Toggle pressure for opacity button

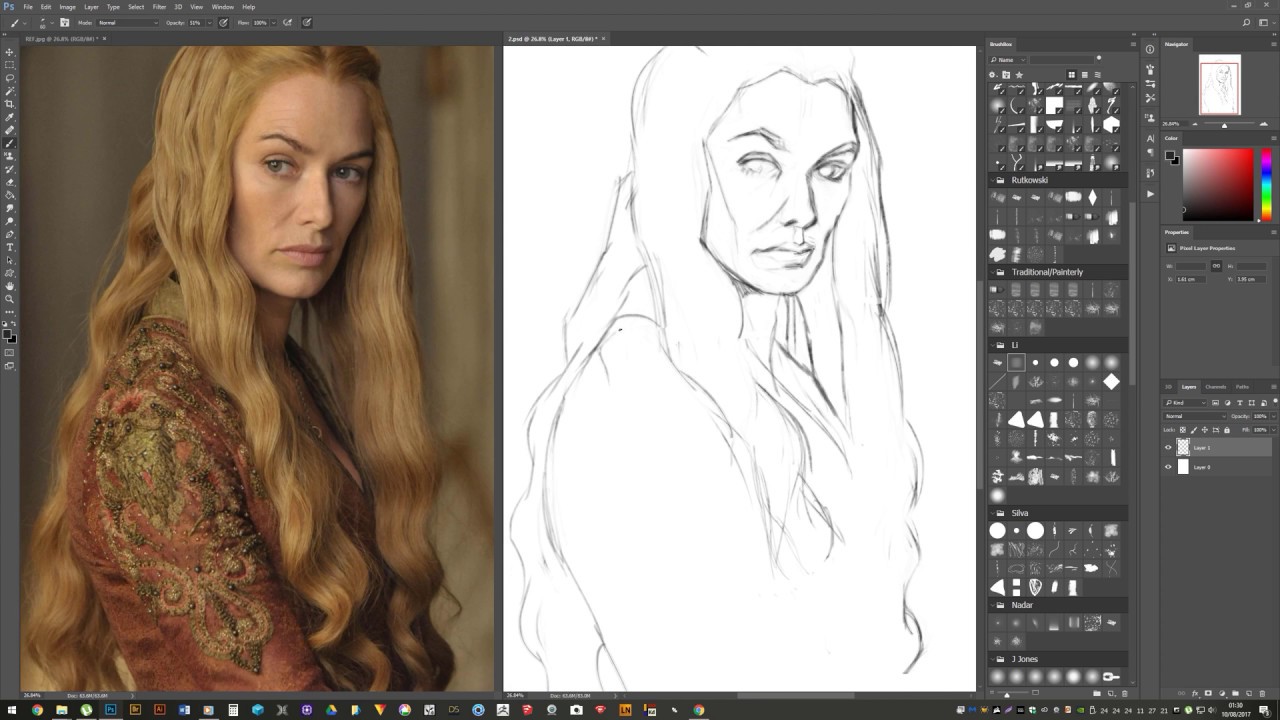tap(223, 22)
